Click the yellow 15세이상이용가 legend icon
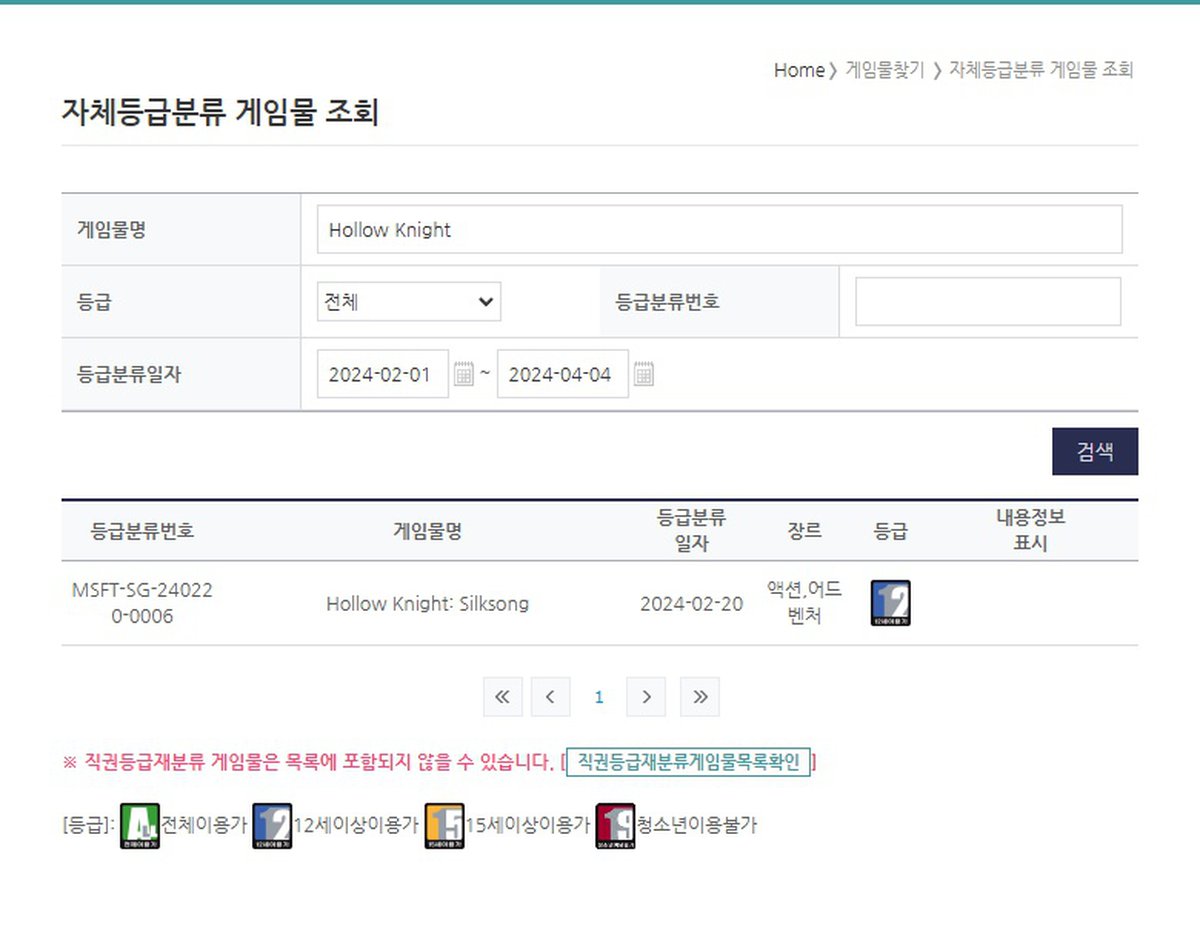 tap(444, 826)
